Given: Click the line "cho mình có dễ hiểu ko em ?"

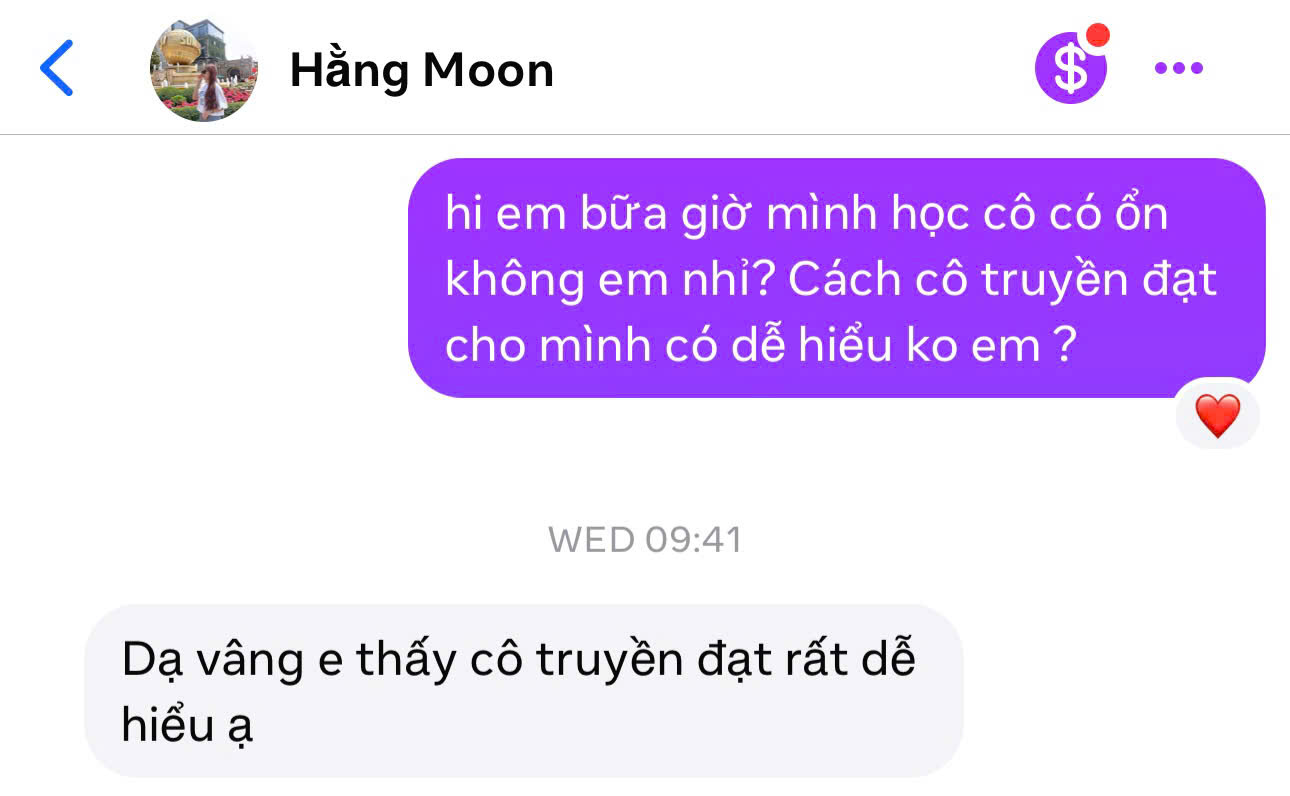Looking at the screenshot, I should (760, 345).
